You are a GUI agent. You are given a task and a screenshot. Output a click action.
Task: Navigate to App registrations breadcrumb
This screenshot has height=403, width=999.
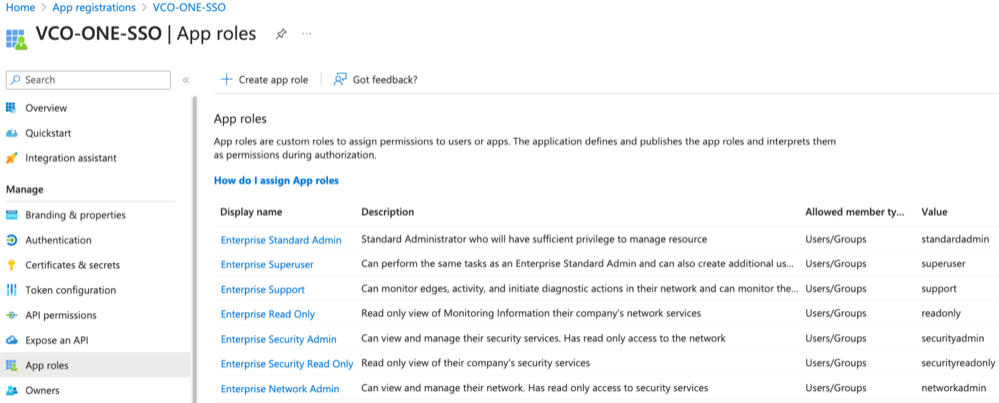click(x=94, y=8)
